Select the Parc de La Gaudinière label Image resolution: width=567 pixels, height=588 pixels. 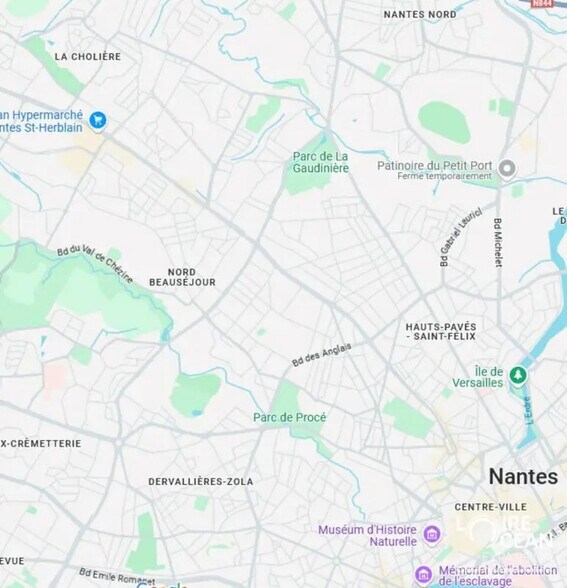(x=321, y=162)
